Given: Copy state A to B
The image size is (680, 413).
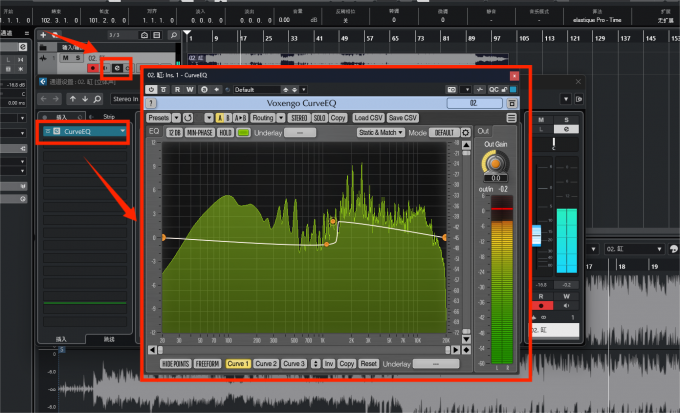Looking at the screenshot, I should coord(240,118).
